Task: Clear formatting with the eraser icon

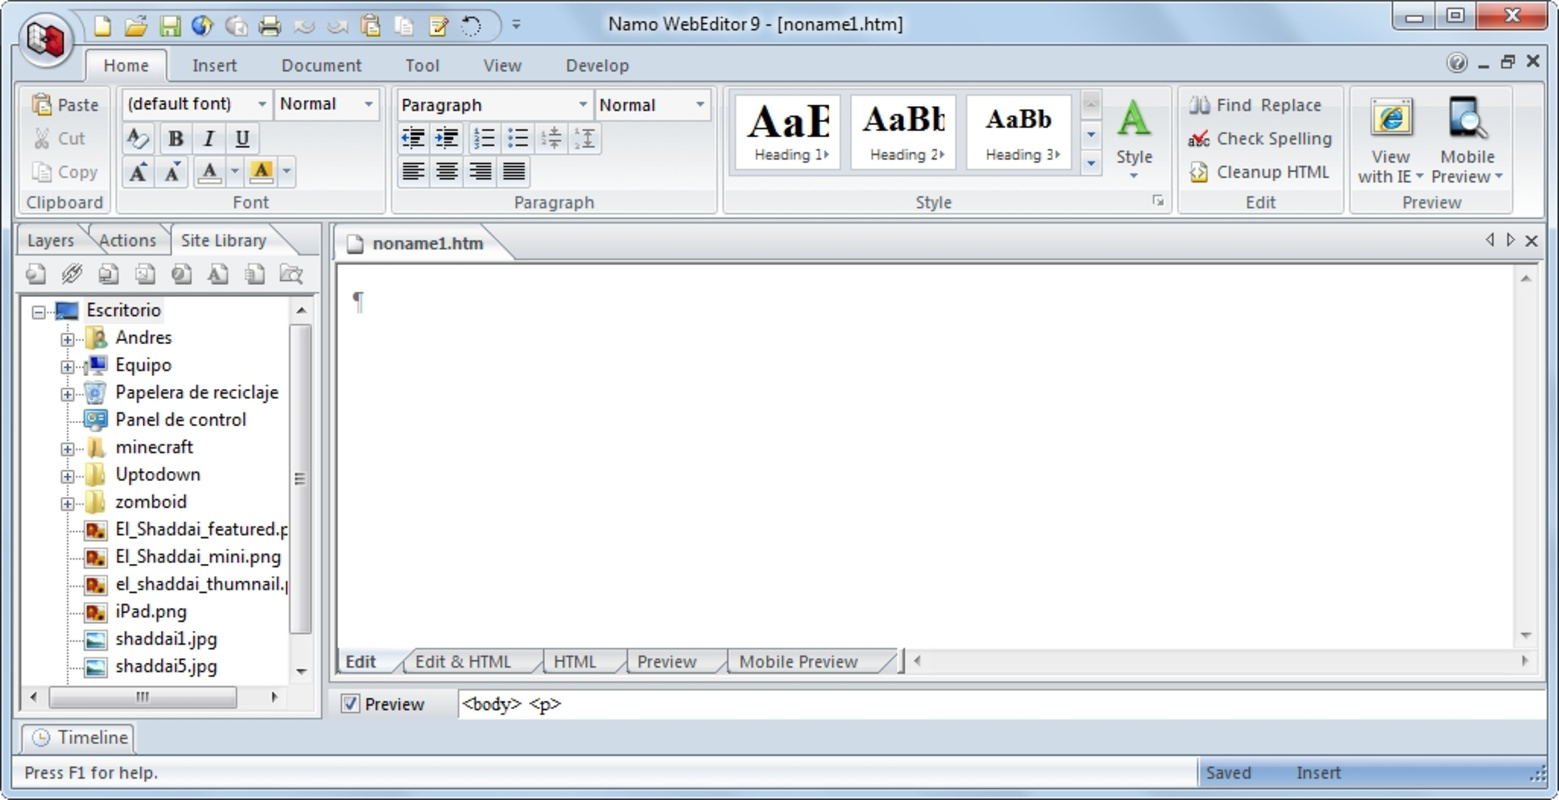Action: (138, 138)
